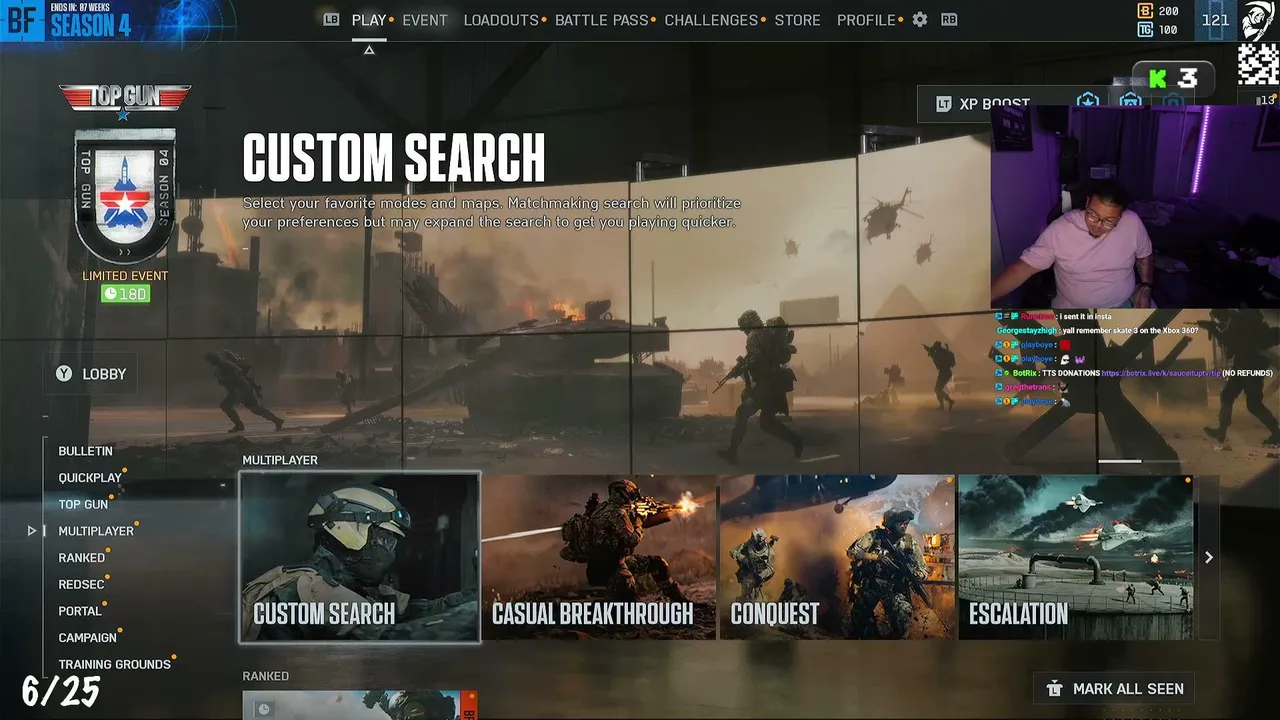Image resolution: width=1280 pixels, height=720 pixels.
Task: Select QUICKPLAY in the side menu
Action: 90,478
